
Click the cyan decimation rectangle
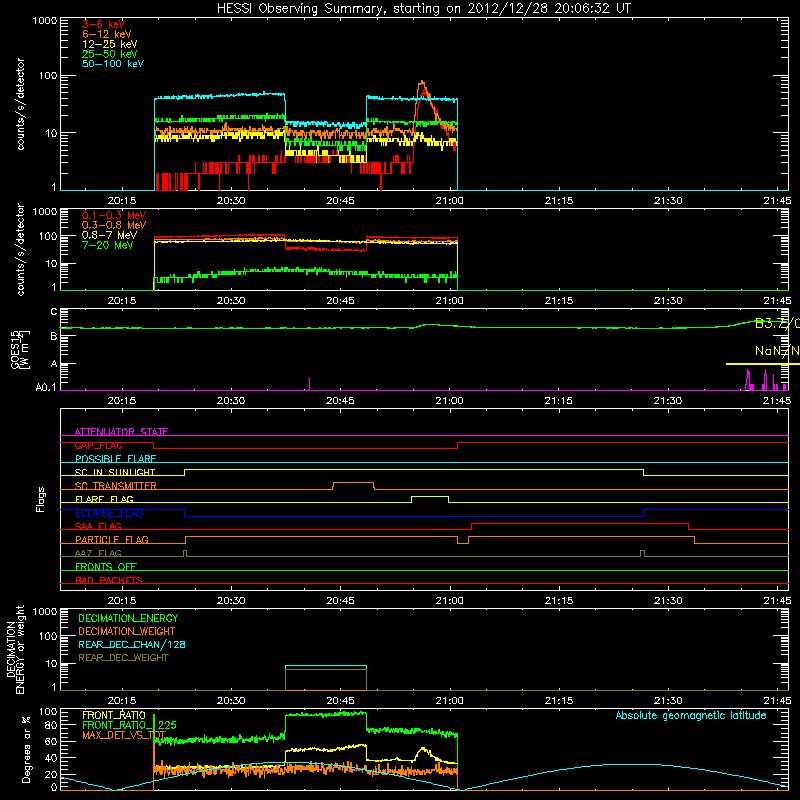point(326,666)
